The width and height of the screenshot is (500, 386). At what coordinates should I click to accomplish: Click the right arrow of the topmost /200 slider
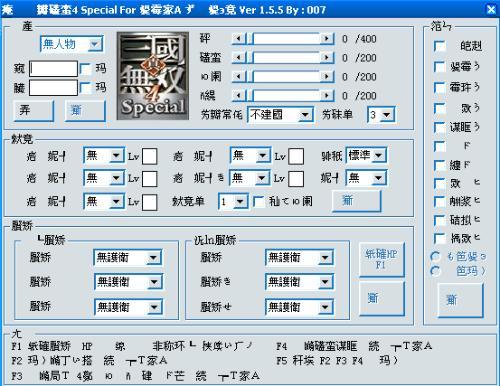pos(327,58)
